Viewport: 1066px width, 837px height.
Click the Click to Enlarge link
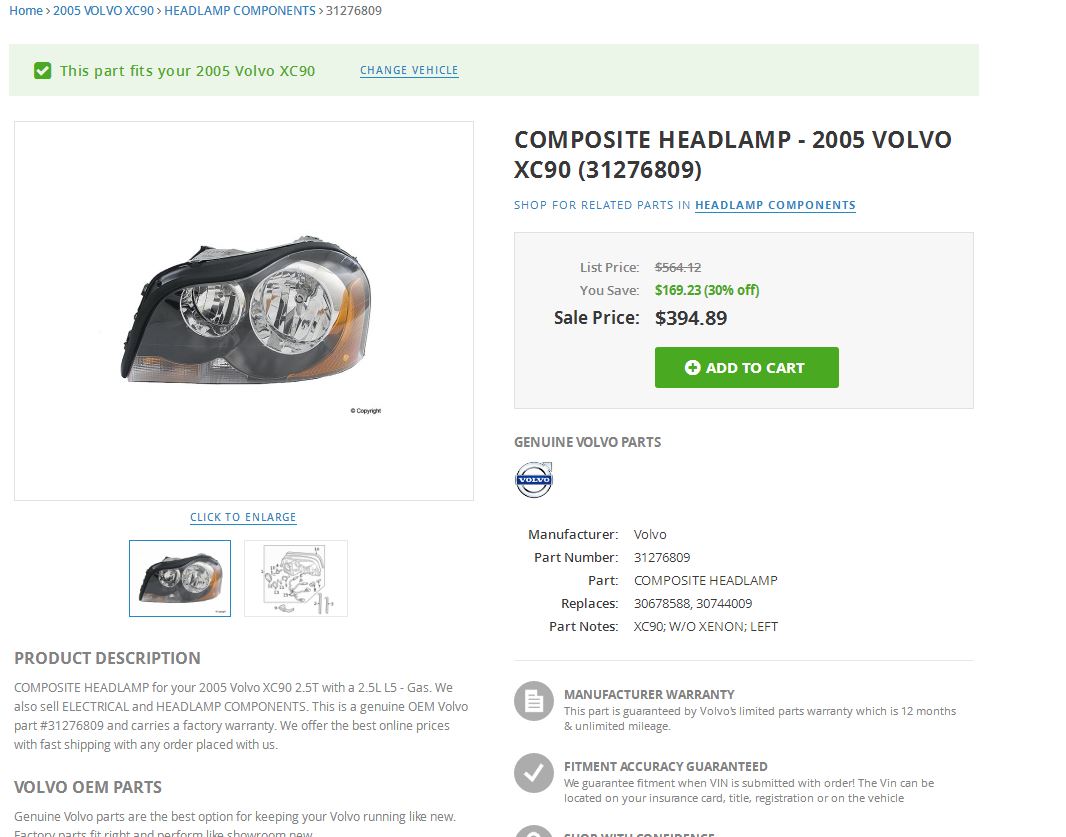[243, 517]
